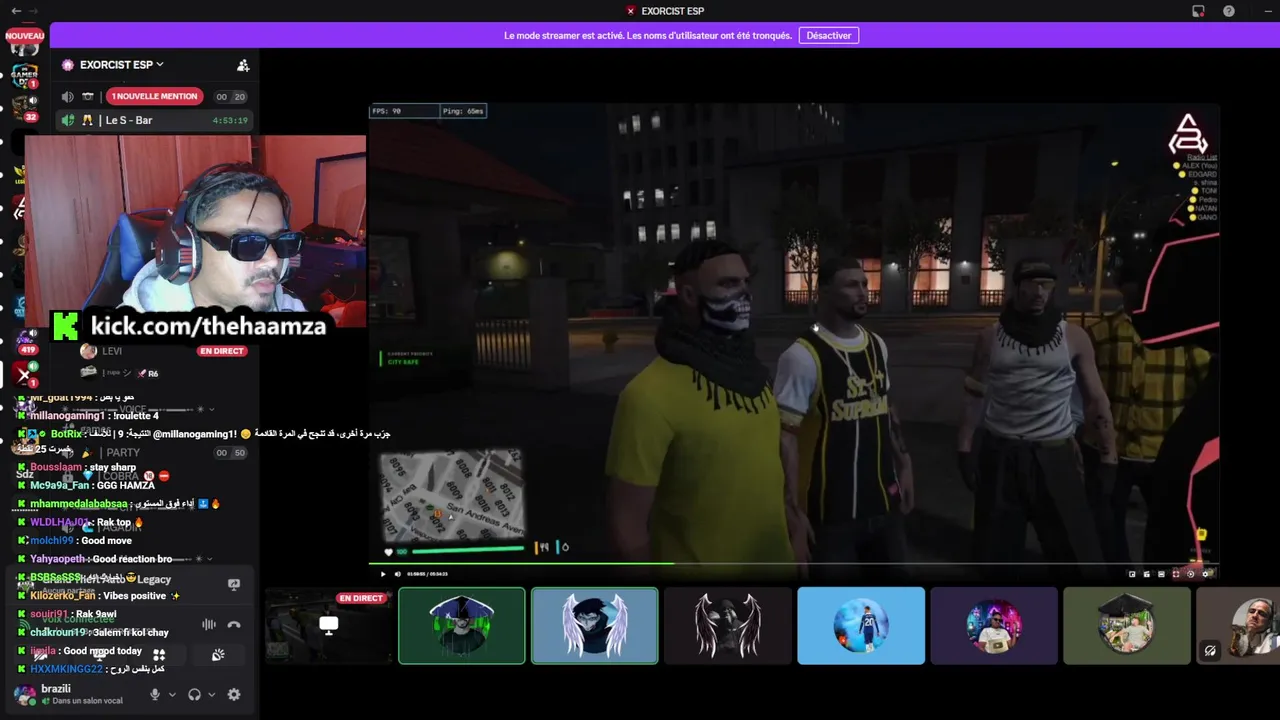Viewport: 1280px width, 720px height.
Task: Select the olive-green background participant tile
Action: click(x=1126, y=626)
